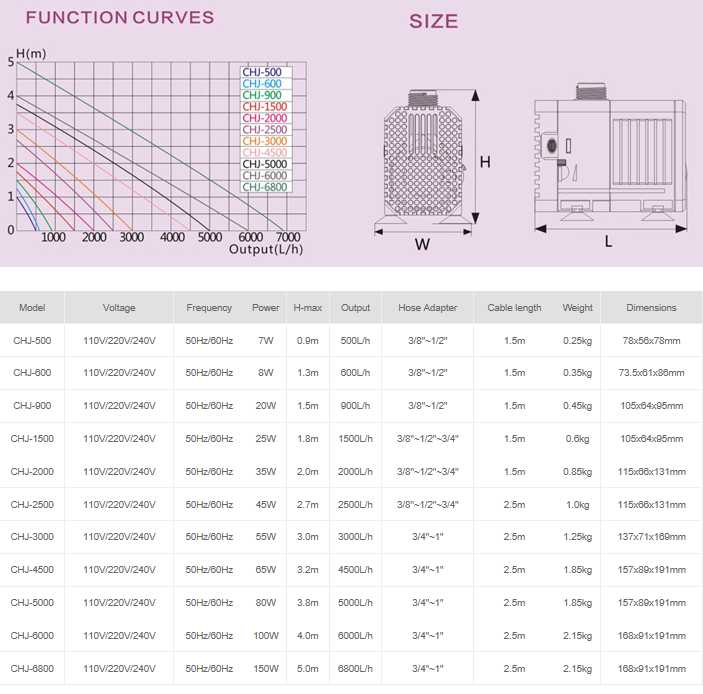Select the CHJ-2000 model row cell
This screenshot has height=694, width=703.
[x=32, y=472]
